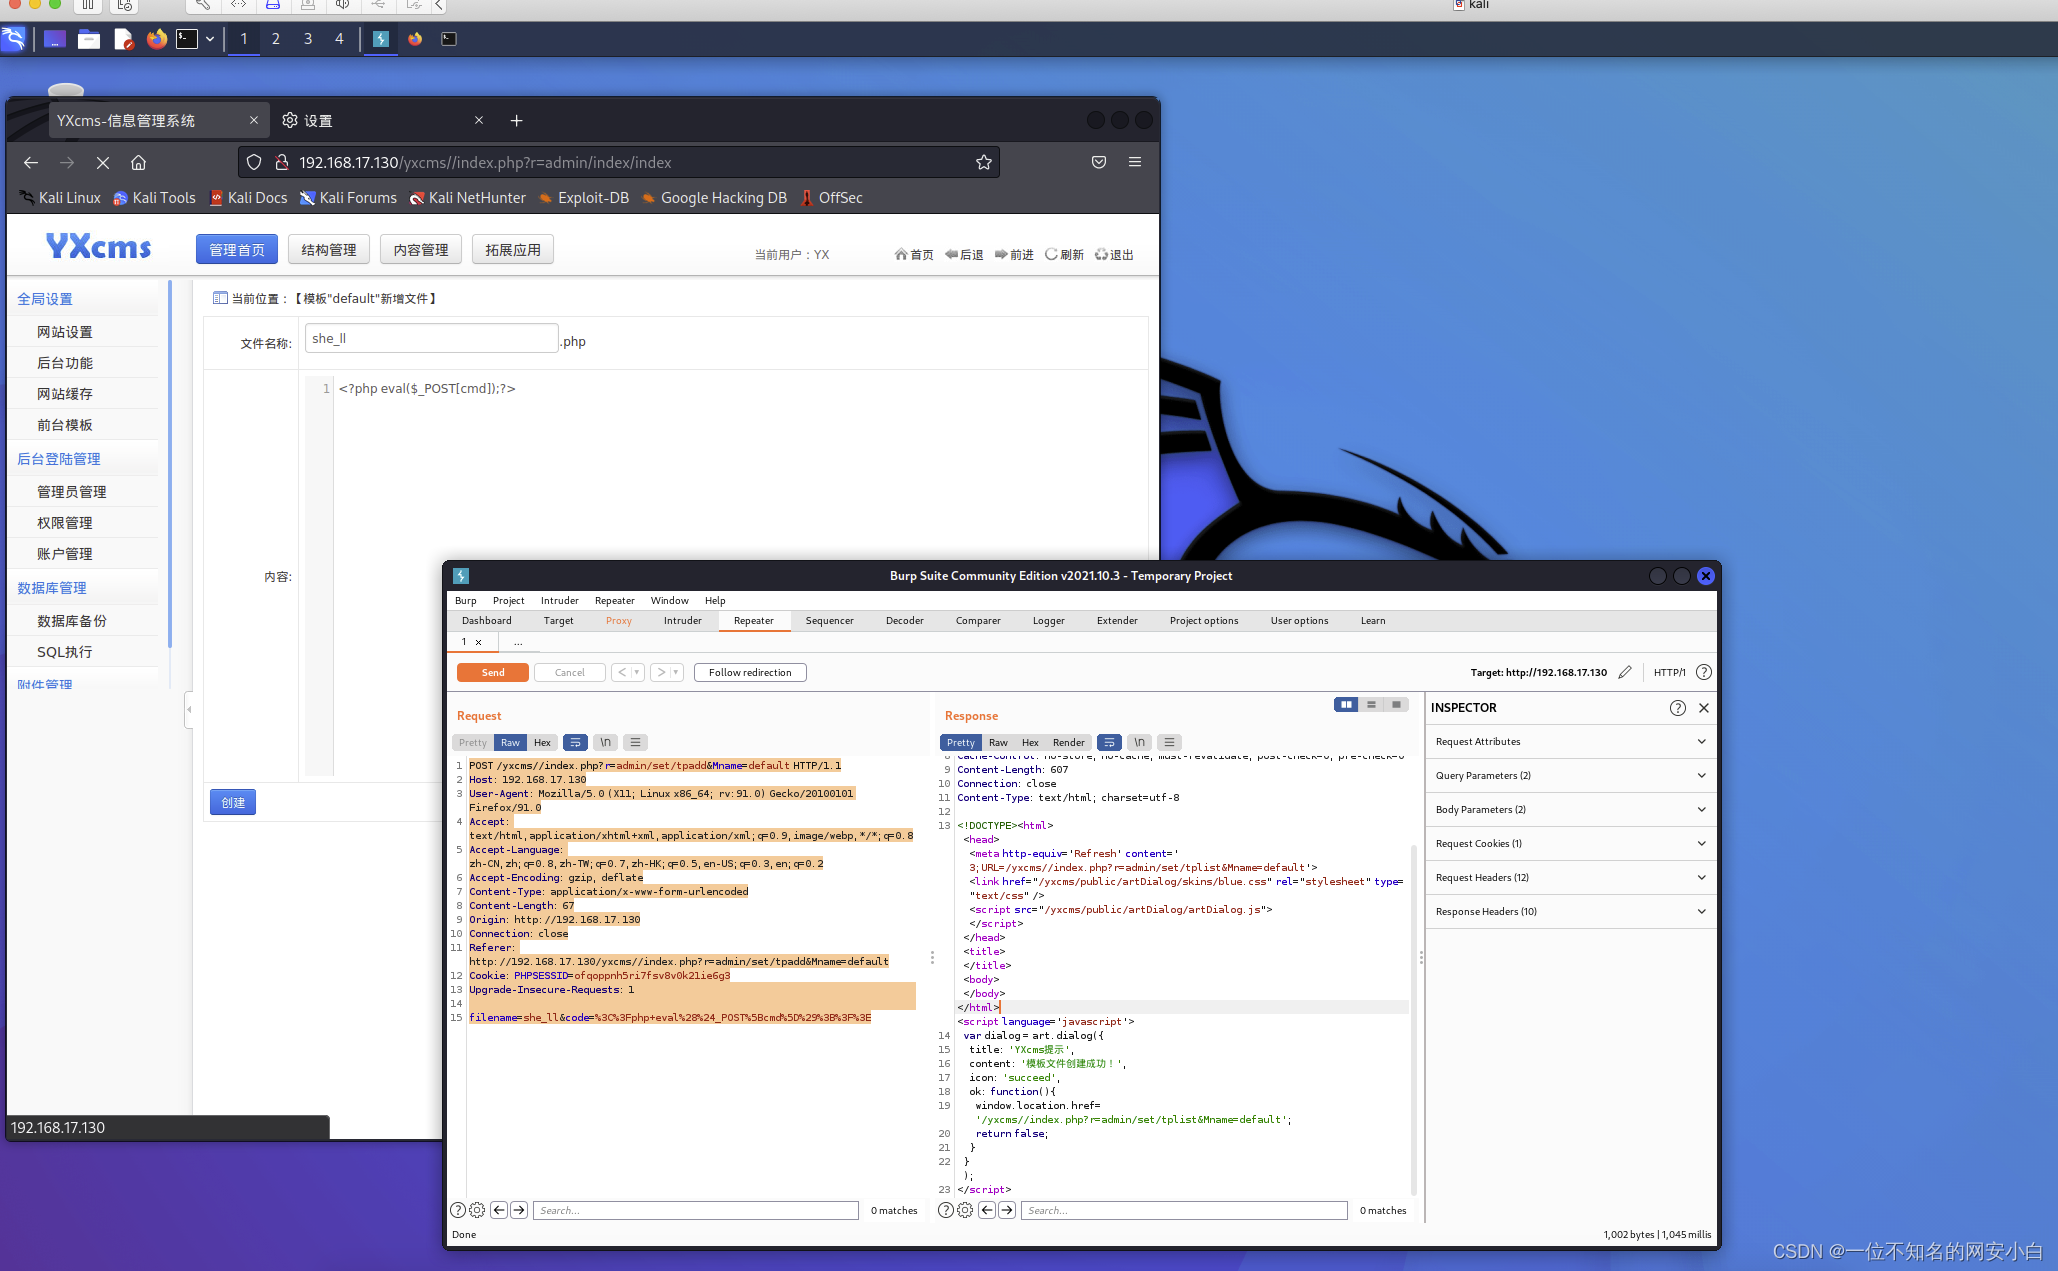
Task: Open the 内容管理 menu in YXcms
Action: point(421,250)
